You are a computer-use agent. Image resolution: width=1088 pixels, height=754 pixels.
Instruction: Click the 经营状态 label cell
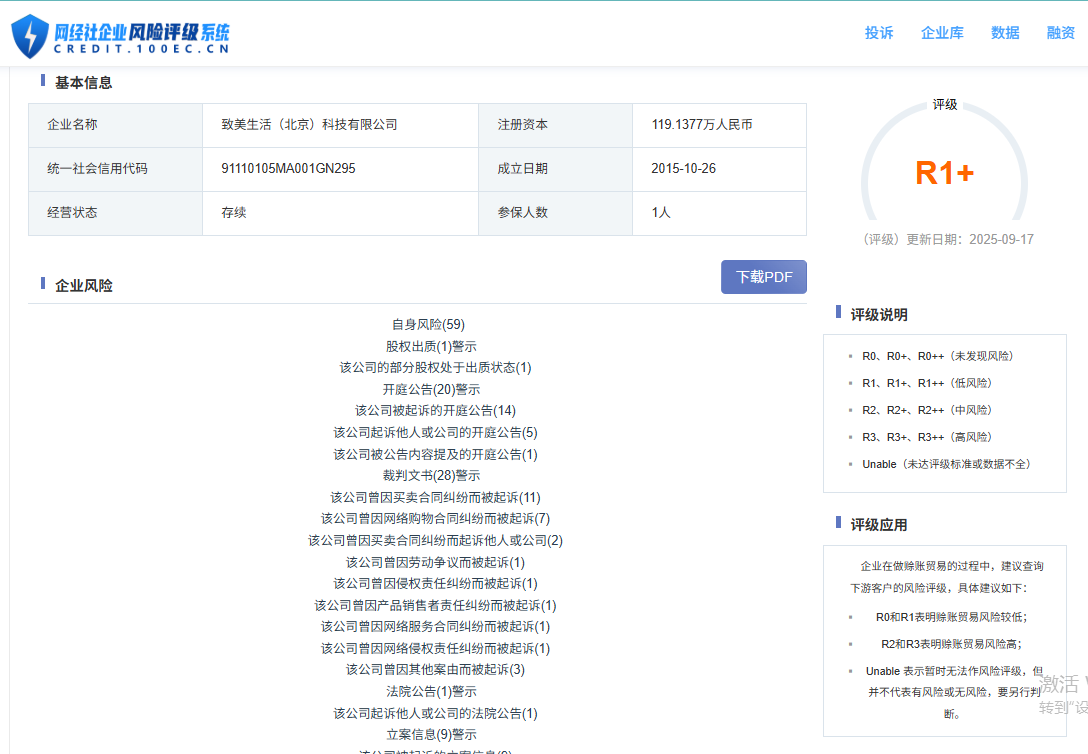coord(115,212)
